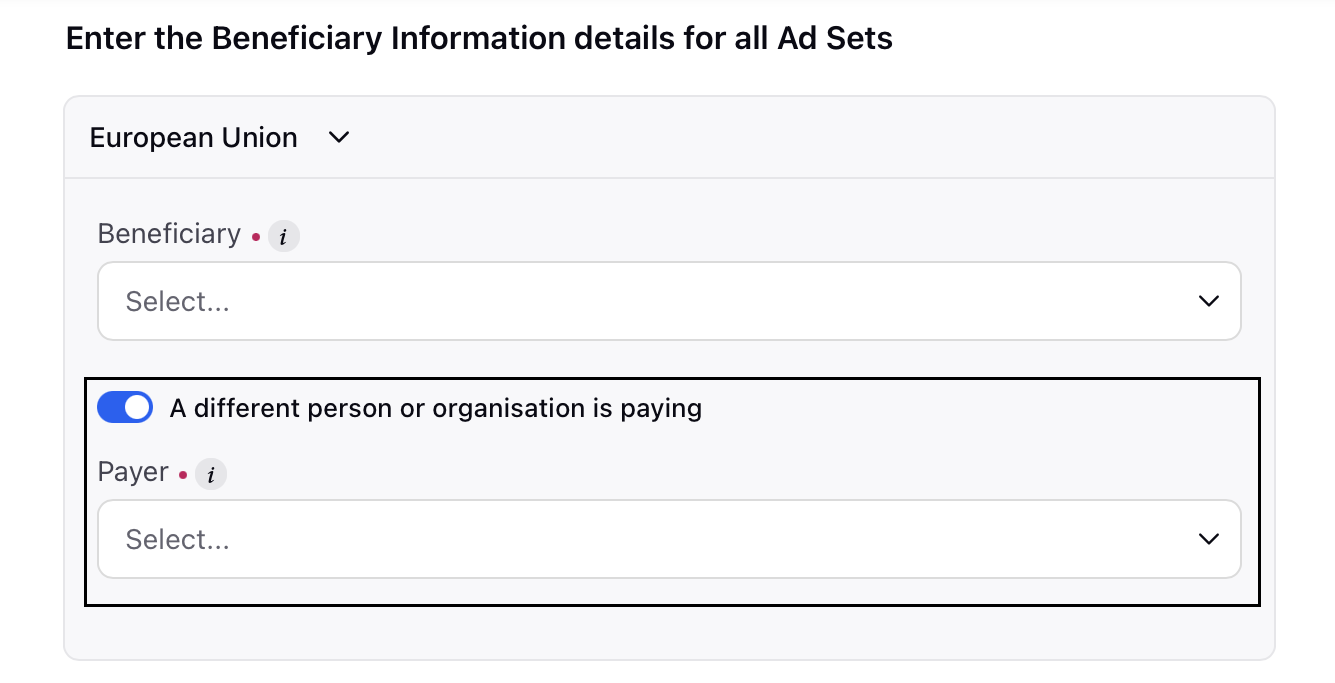Click the Beneficiary Information details heading
The image size is (1335, 683).
tap(479, 39)
